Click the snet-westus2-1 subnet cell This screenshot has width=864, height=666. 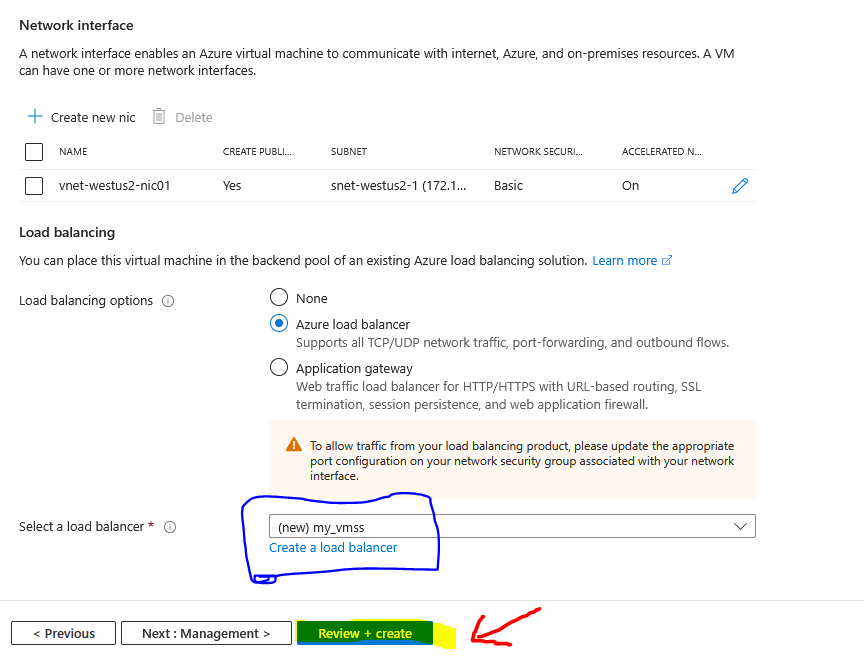click(398, 186)
